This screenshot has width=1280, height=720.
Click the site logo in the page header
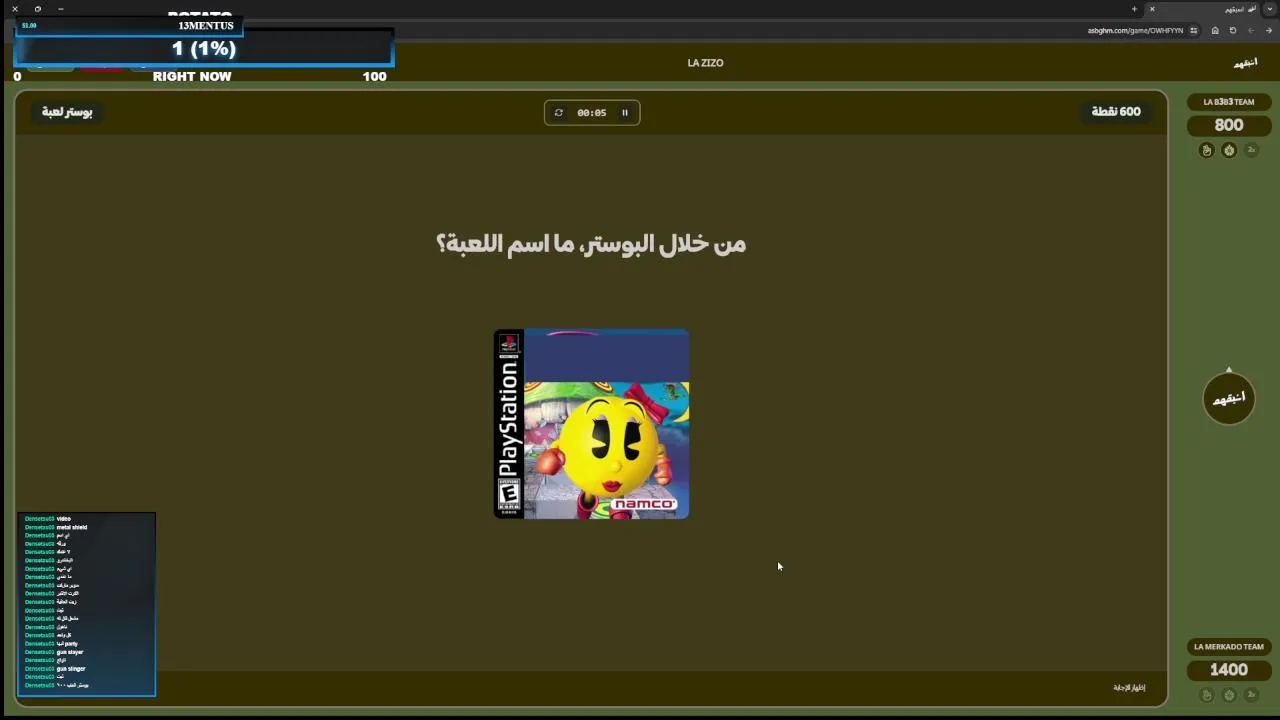pos(1245,63)
